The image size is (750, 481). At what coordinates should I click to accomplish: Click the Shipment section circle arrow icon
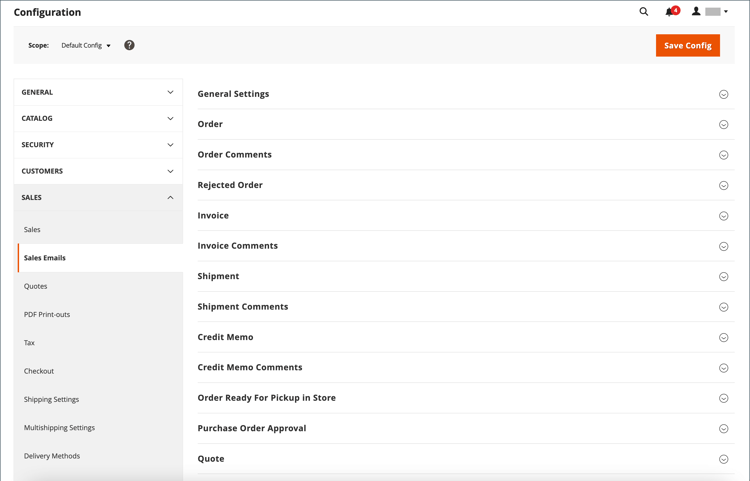pos(723,277)
